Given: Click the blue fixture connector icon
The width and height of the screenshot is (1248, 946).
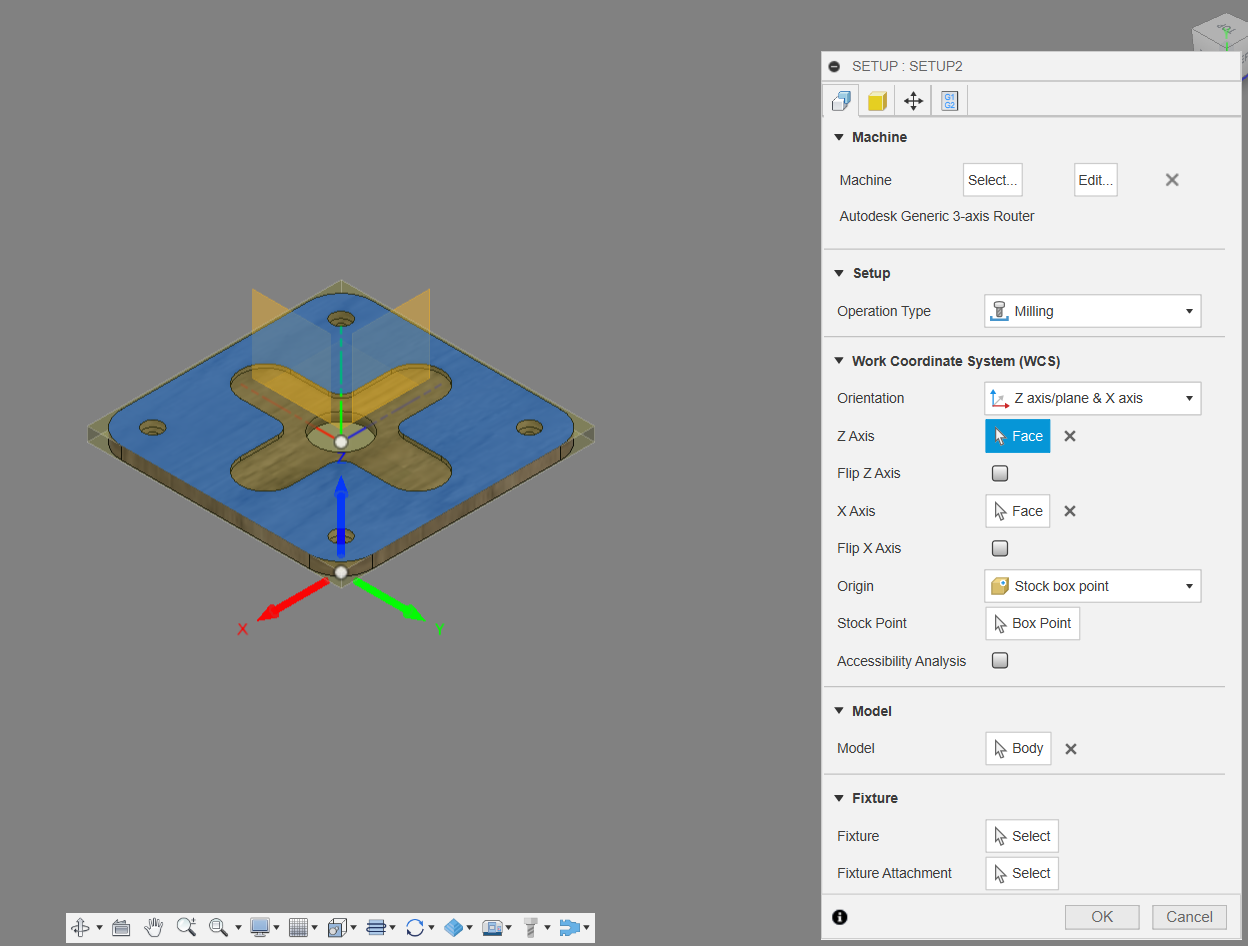Looking at the screenshot, I should pyautogui.click(x=569, y=928).
